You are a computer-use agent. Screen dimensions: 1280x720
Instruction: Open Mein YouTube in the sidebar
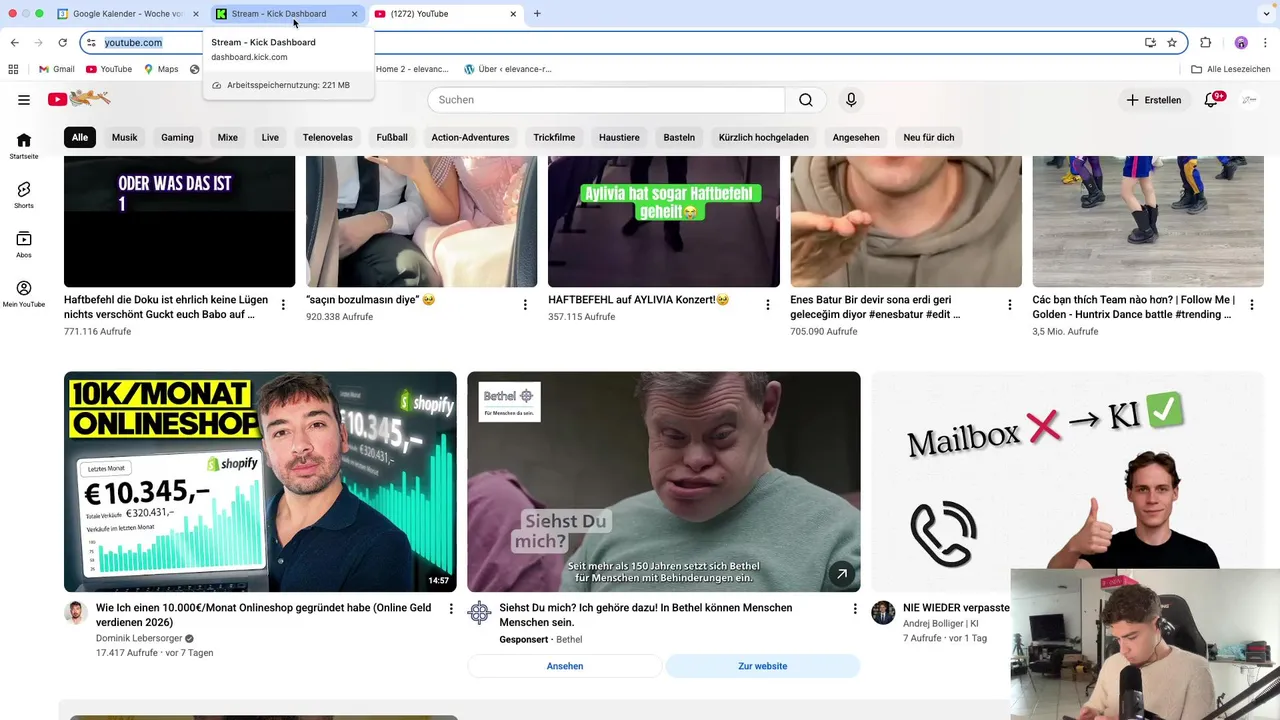(x=24, y=294)
